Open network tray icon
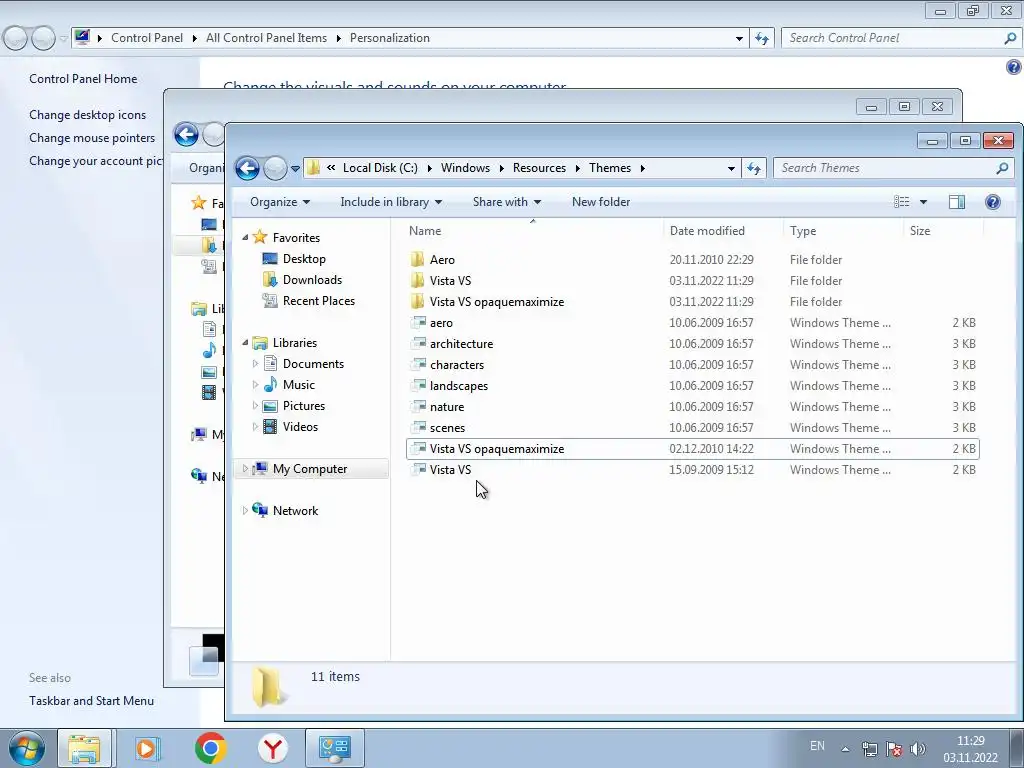 (869, 748)
